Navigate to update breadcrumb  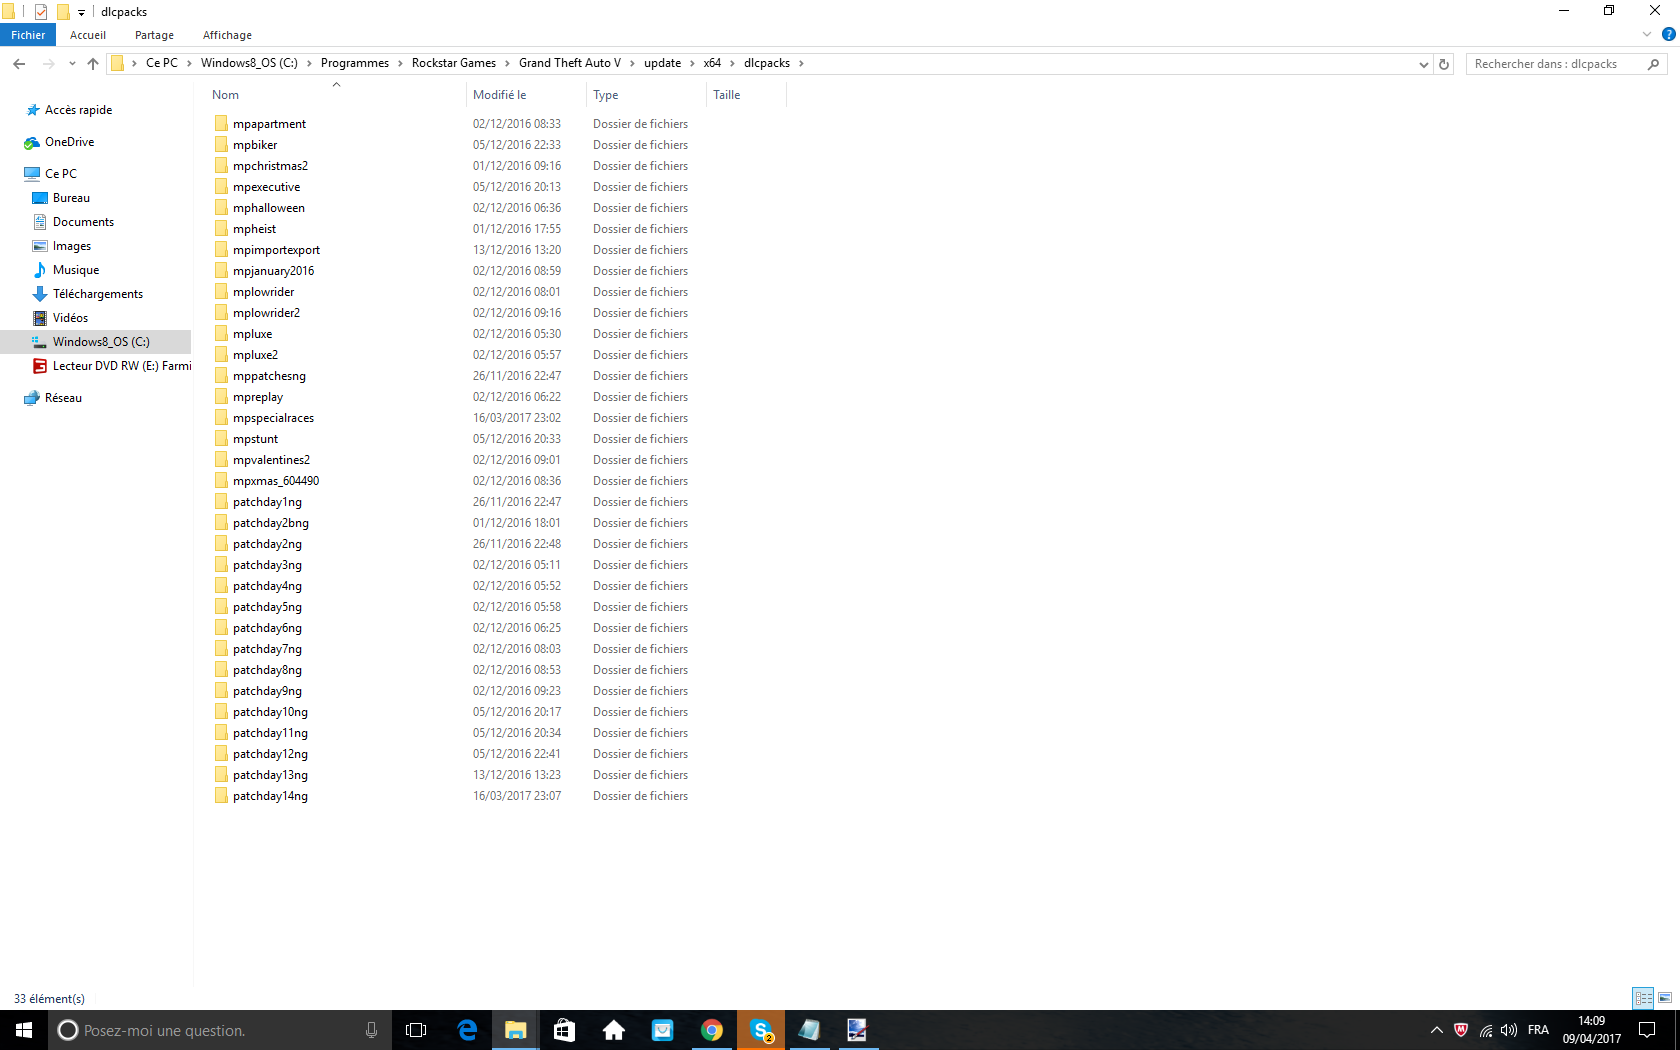click(x=662, y=63)
